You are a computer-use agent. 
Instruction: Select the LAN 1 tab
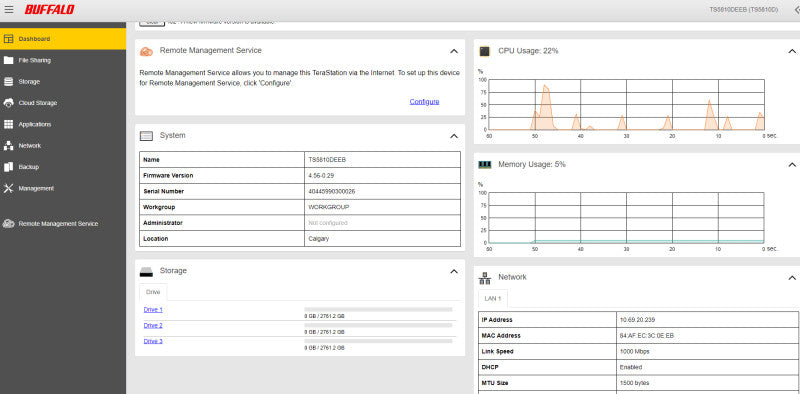coord(493,298)
